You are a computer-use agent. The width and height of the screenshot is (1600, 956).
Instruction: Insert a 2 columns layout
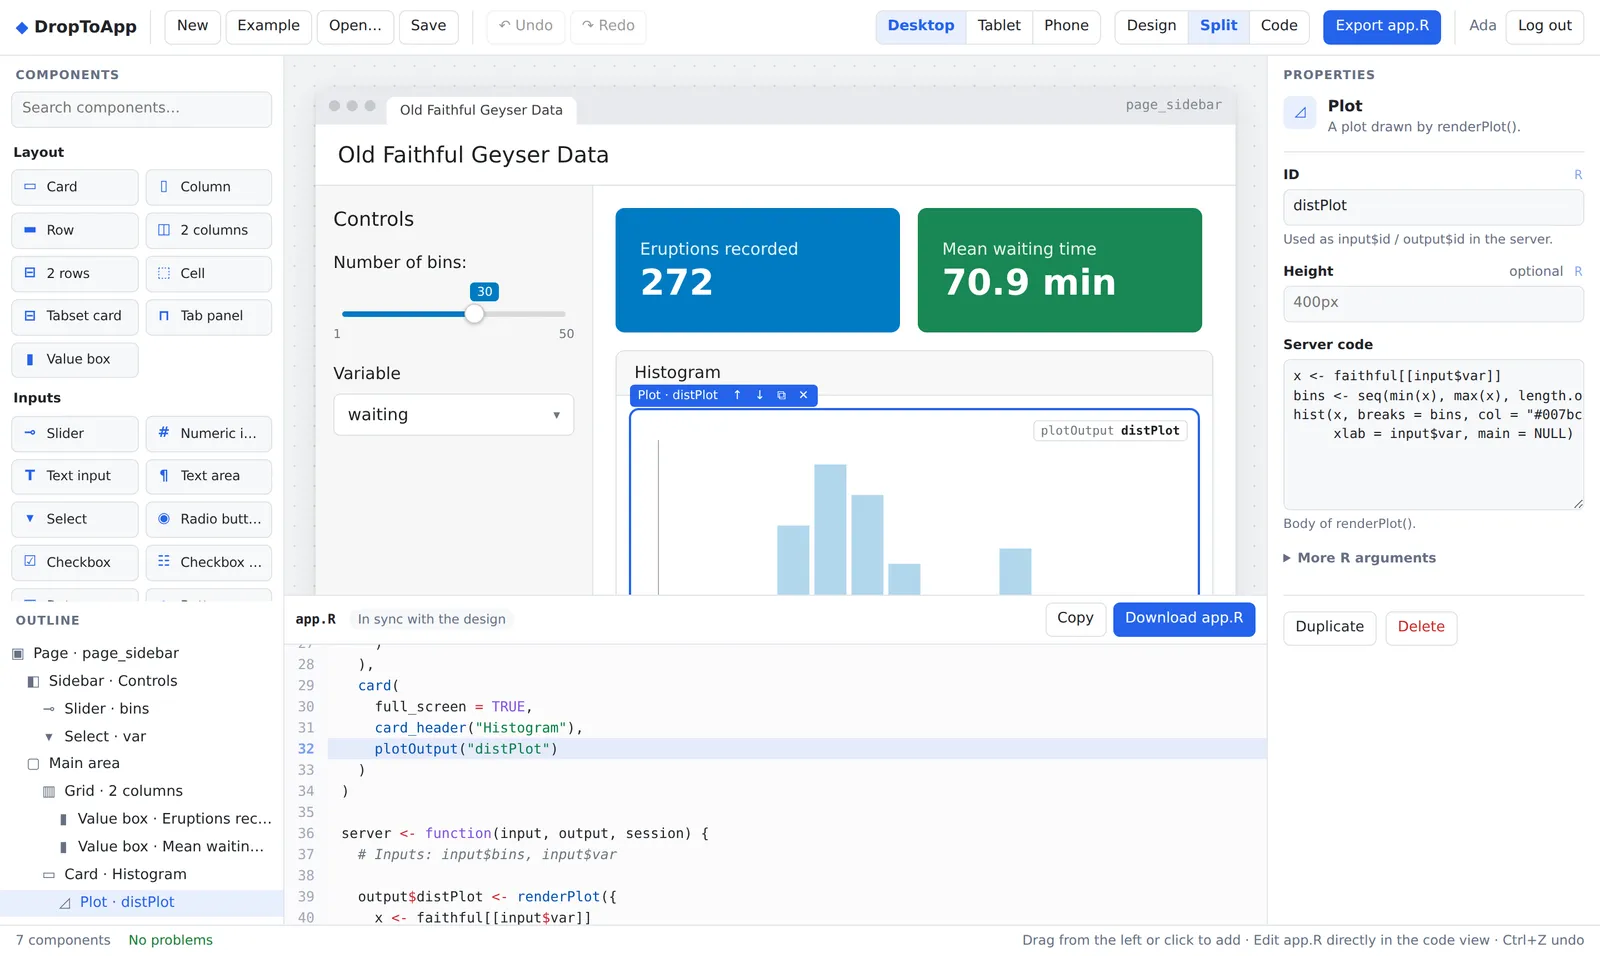pos(209,230)
